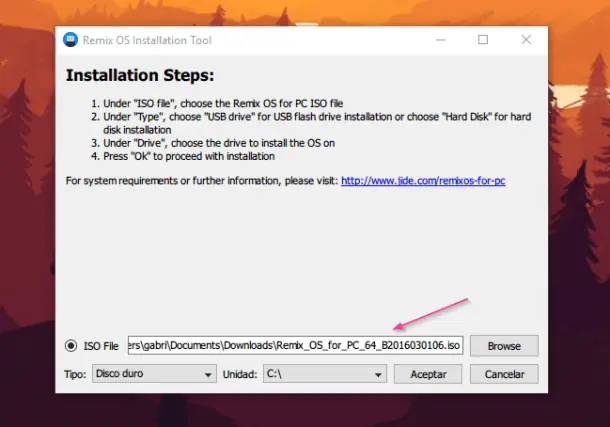Screen dimensions: 610x427
Task: Click the 'Installation Steps:' heading
Action: tap(140, 75)
